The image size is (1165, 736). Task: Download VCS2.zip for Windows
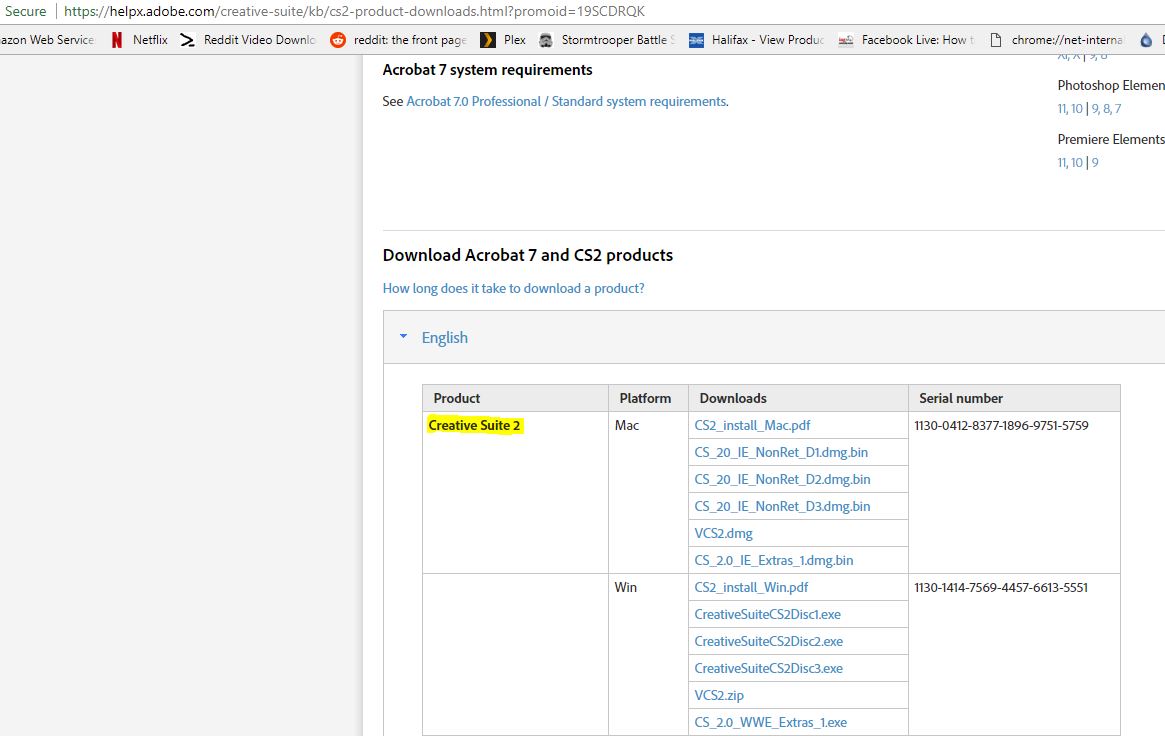[x=719, y=695]
